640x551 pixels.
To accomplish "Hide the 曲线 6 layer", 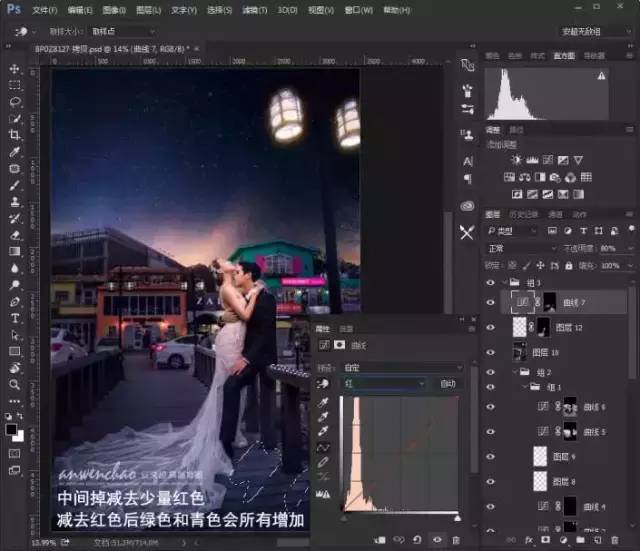I will click(491, 407).
